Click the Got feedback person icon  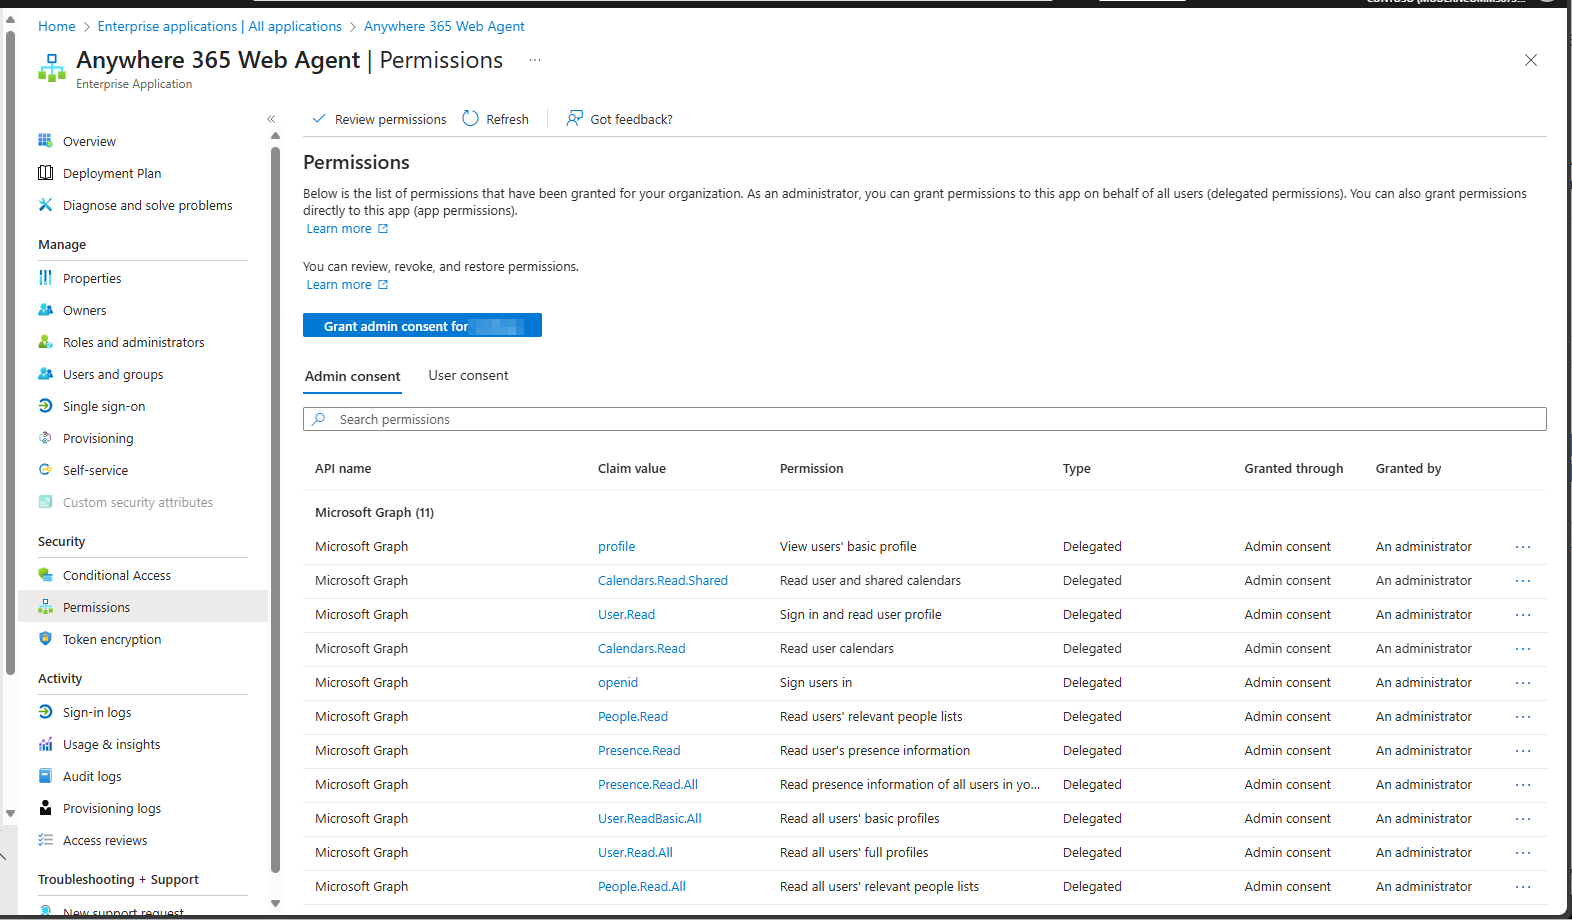574,118
